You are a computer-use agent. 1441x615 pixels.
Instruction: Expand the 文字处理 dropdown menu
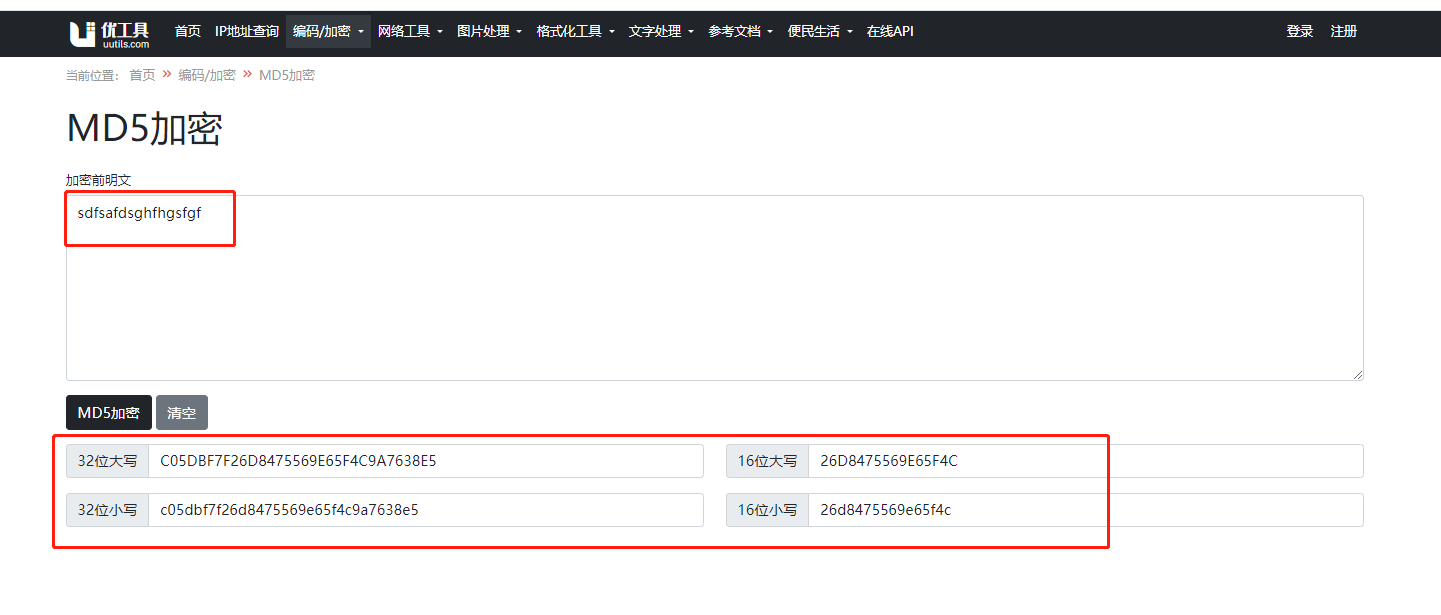pos(661,32)
